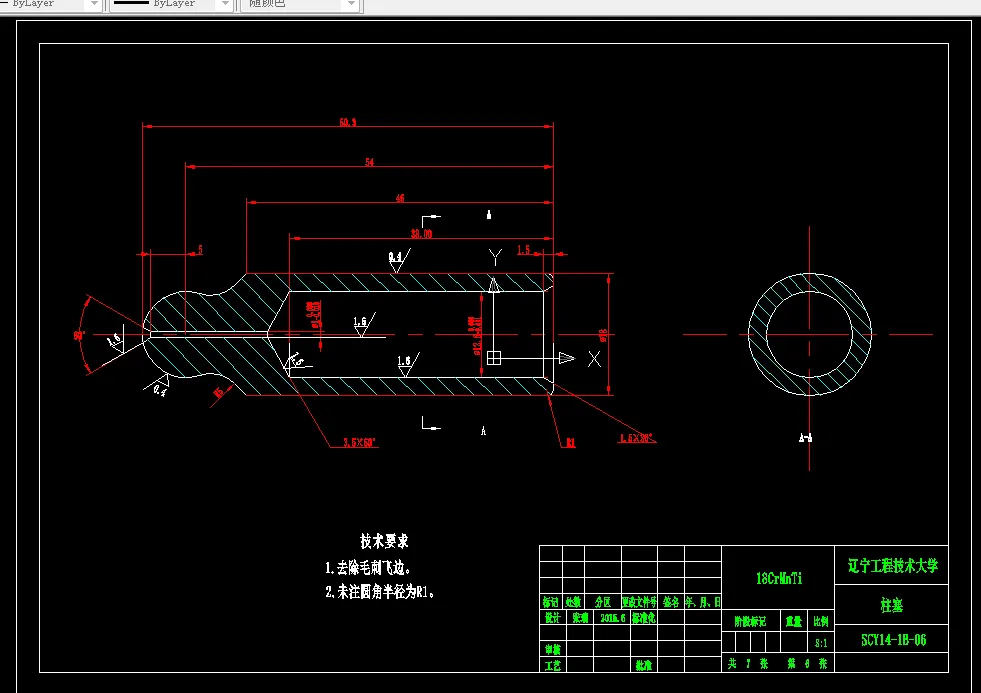Select the 辽宁工程技术大学 title text
Image resolution: width=981 pixels, height=693 pixels.
pyautogui.click(x=893, y=566)
